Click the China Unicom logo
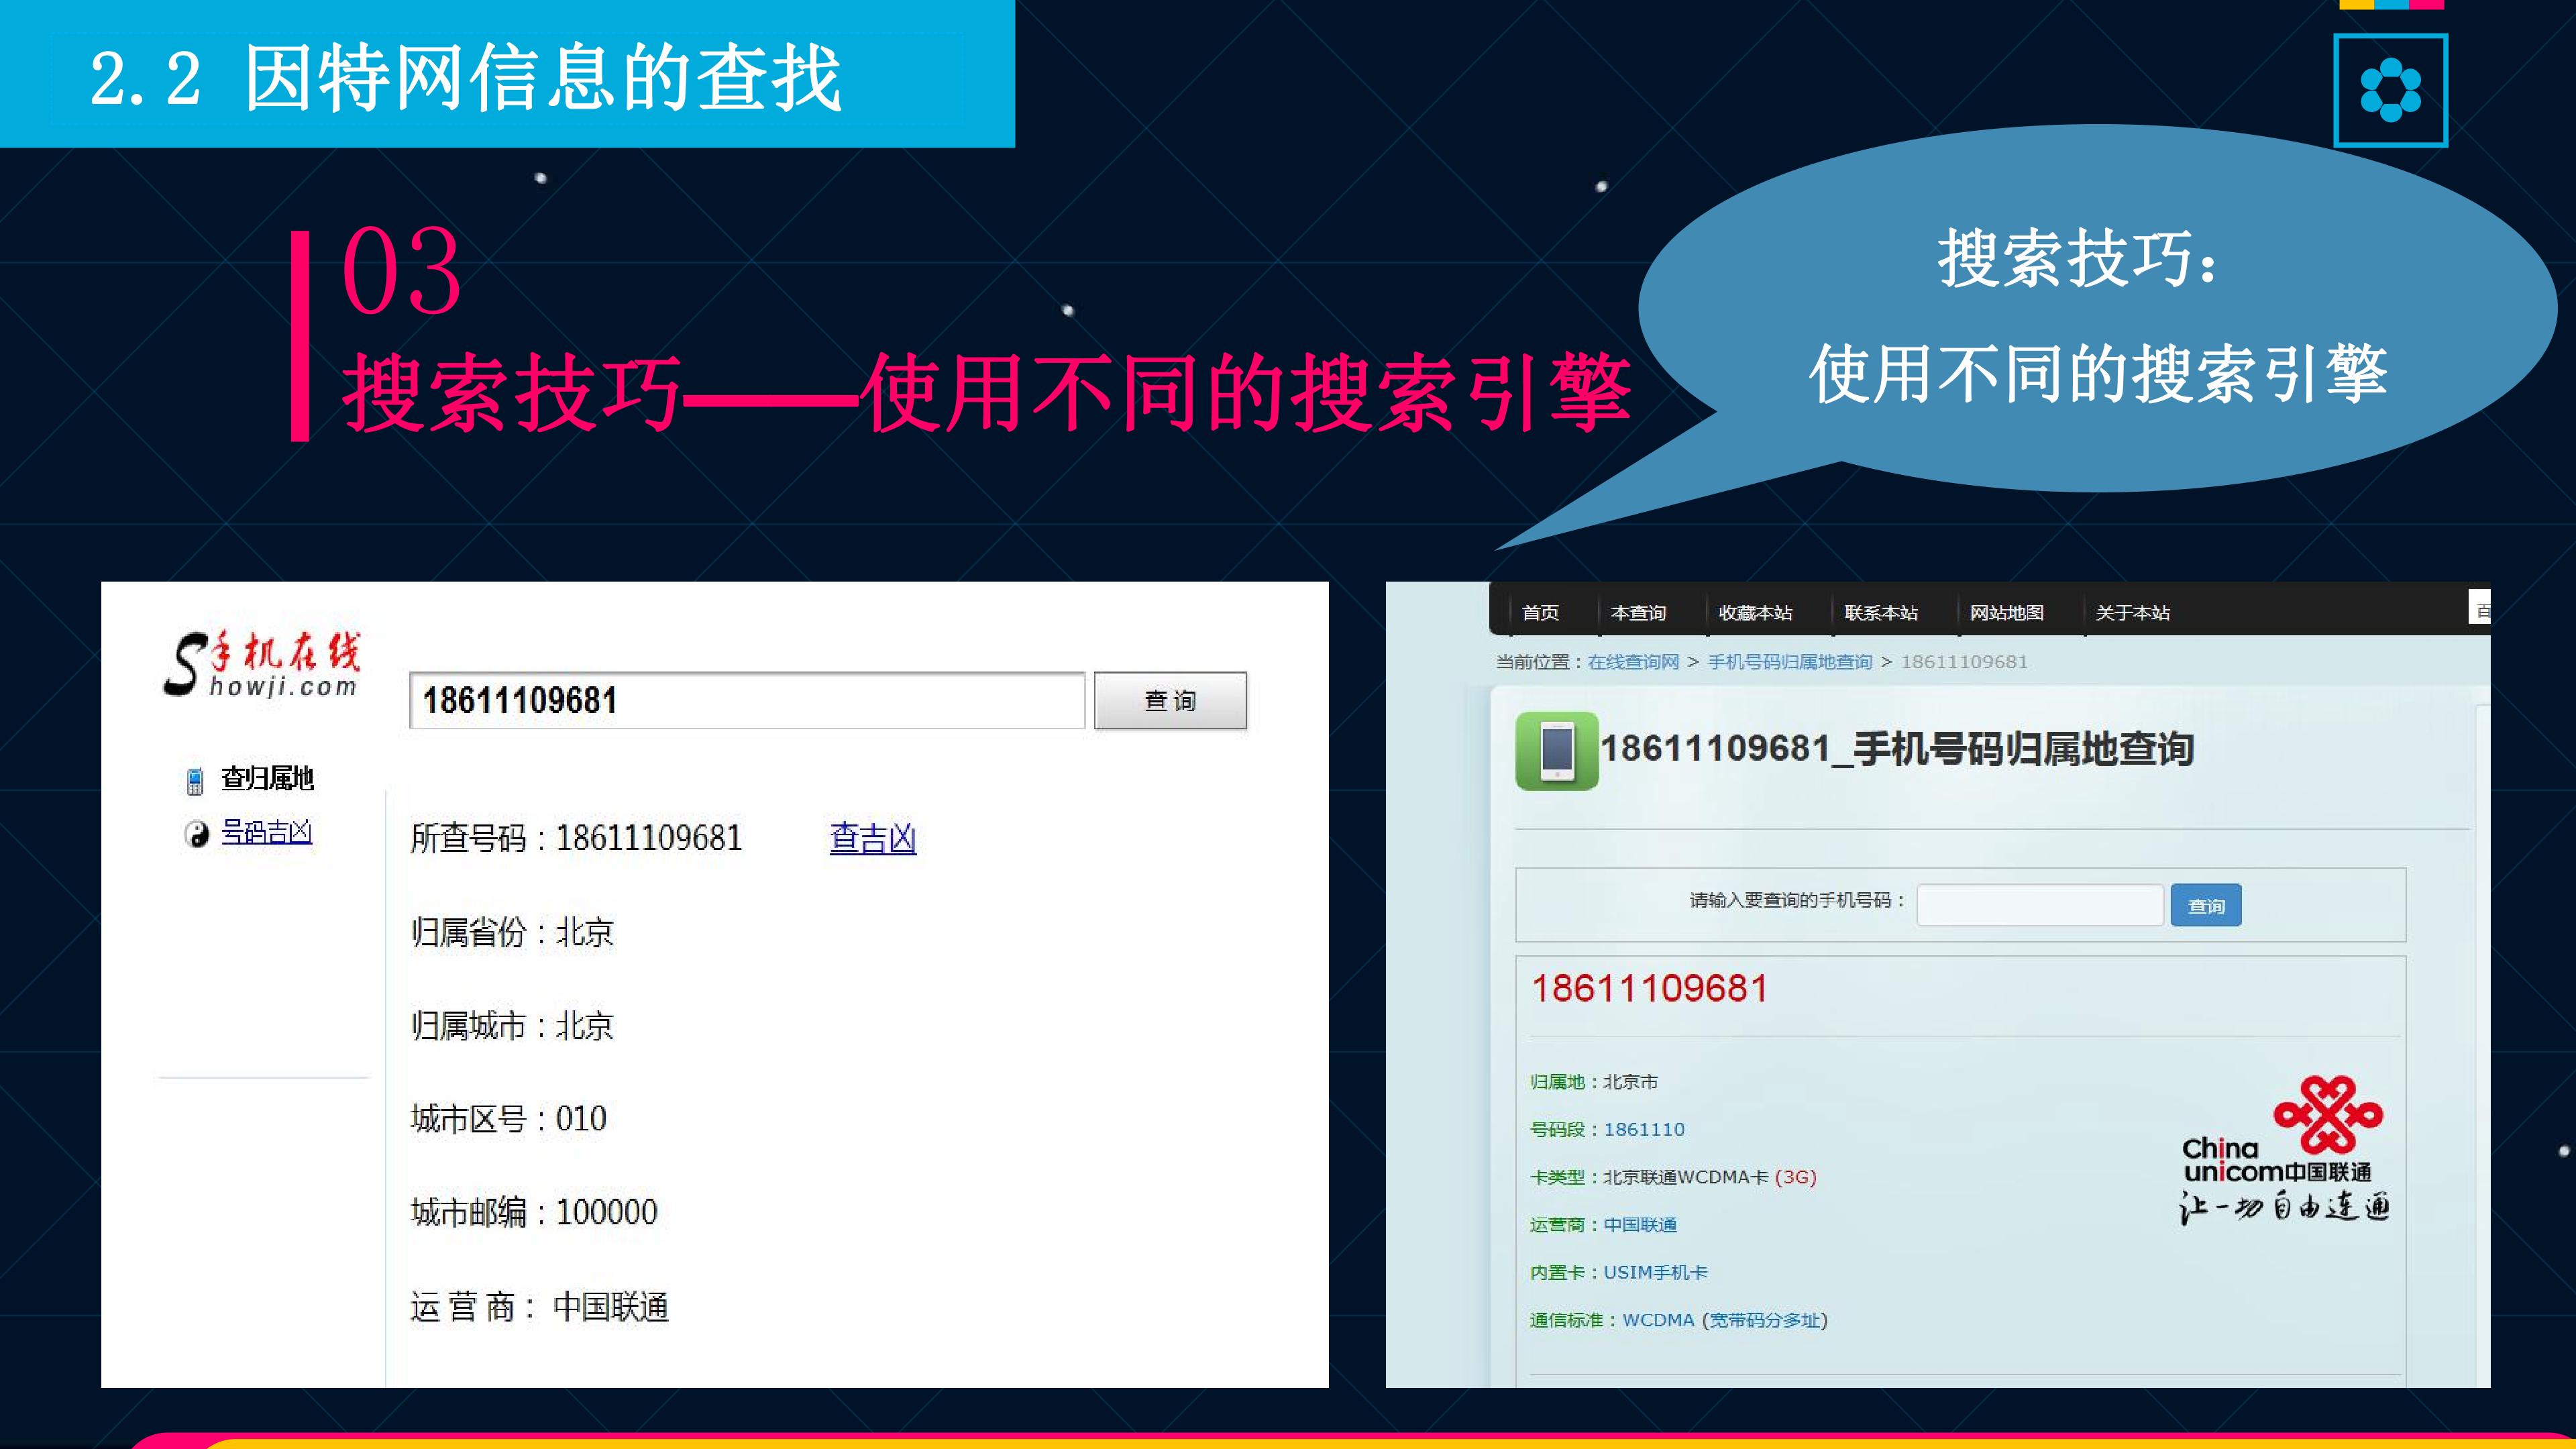Screen dimensions: 2576x1449 (2285, 1150)
